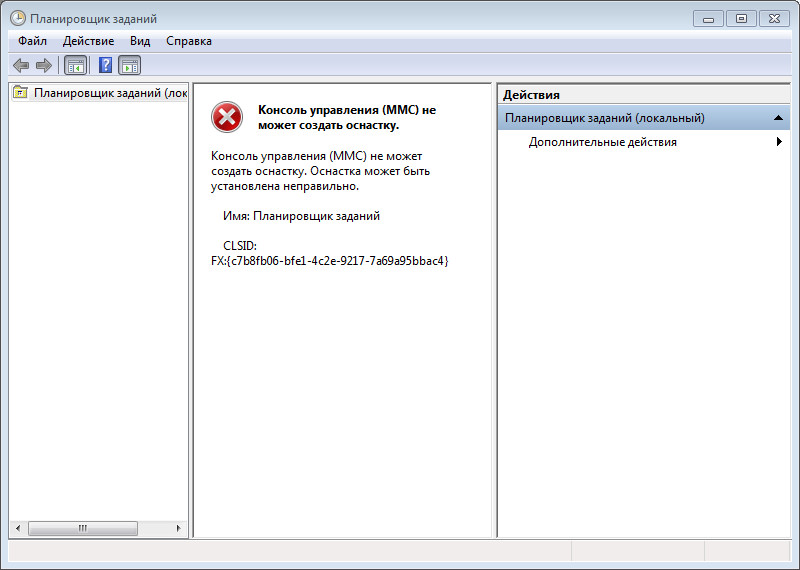800x570 pixels.
Task: Click the horizontal scrollbar thumb in tree pane
Action: point(82,528)
